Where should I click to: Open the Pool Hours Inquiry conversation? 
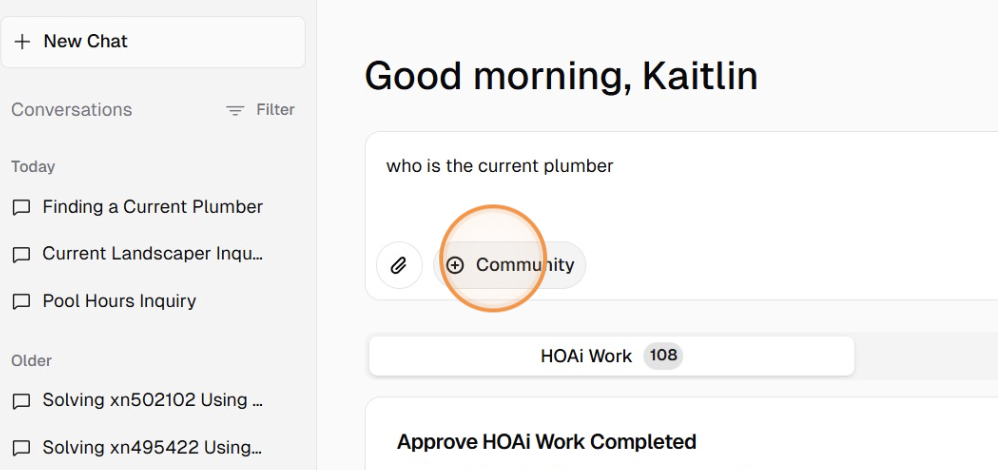[119, 301]
